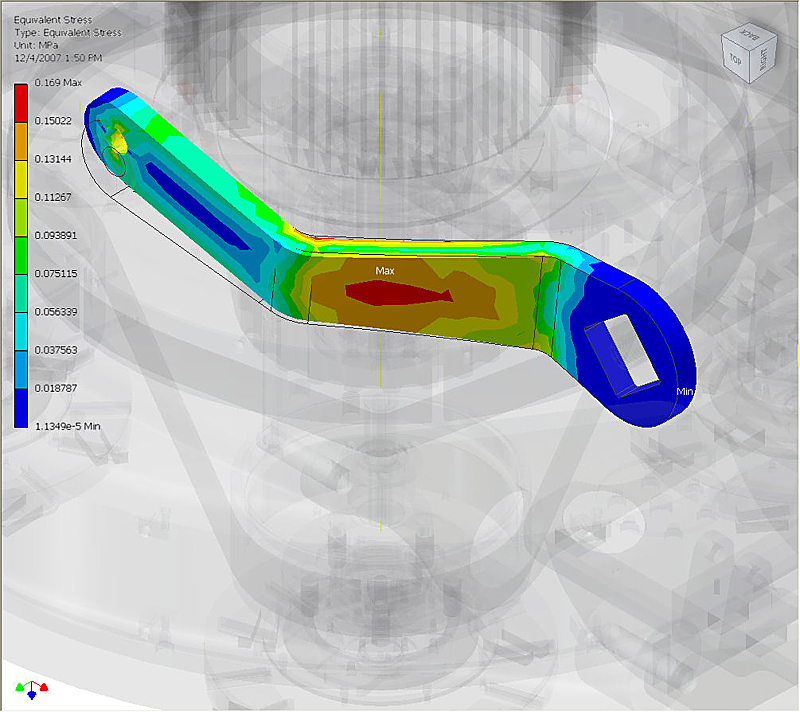Click the red axis arrow of the triad
Viewport: 800px width, 712px height.
(x=44, y=688)
